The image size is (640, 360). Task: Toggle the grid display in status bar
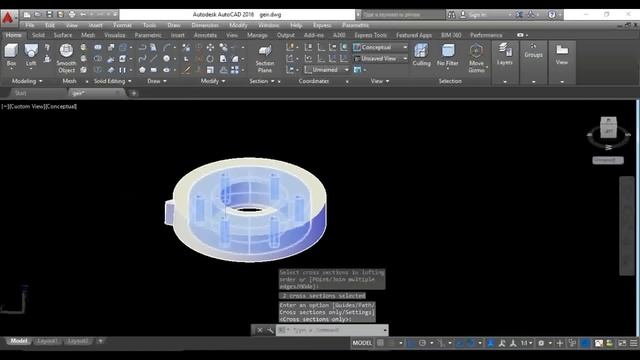point(380,343)
